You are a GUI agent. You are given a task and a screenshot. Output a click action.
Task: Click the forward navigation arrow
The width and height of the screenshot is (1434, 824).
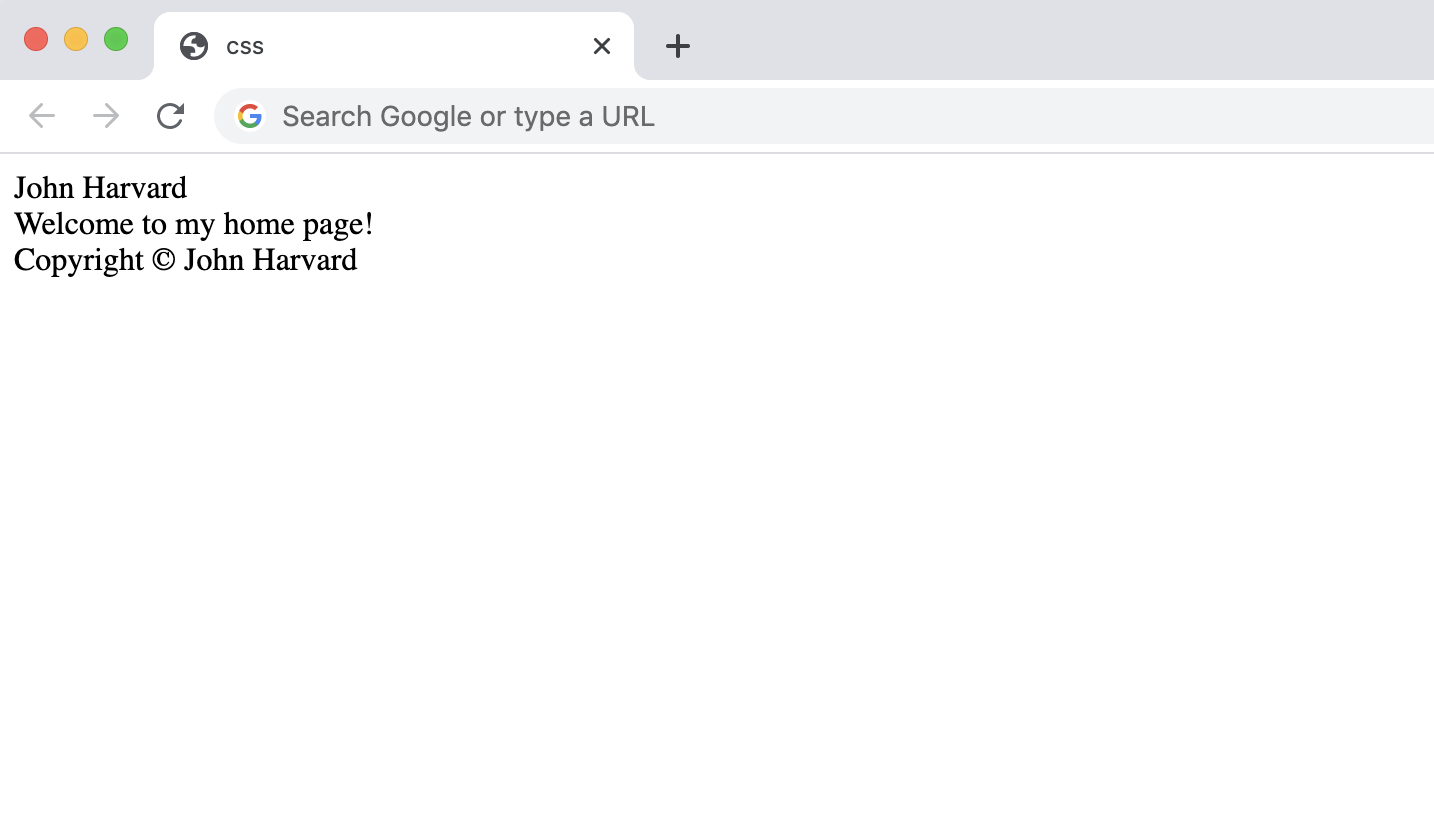[106, 116]
